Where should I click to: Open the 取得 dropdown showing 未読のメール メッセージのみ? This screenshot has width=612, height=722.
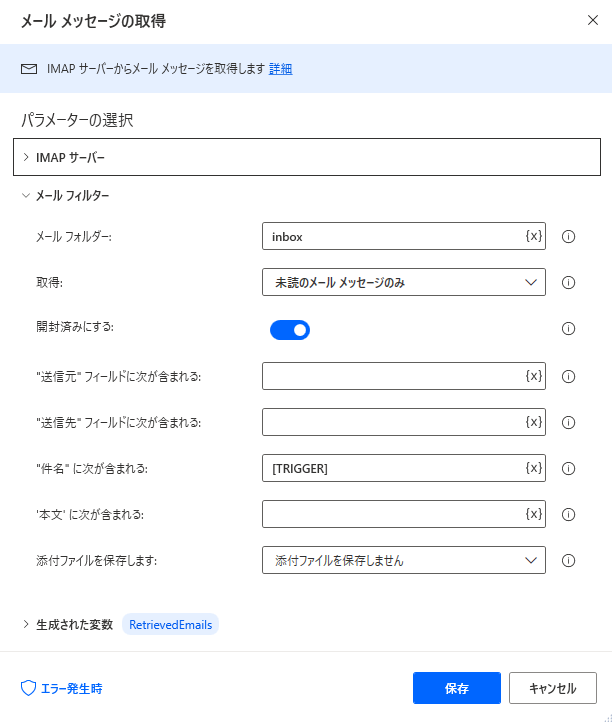click(x=404, y=282)
